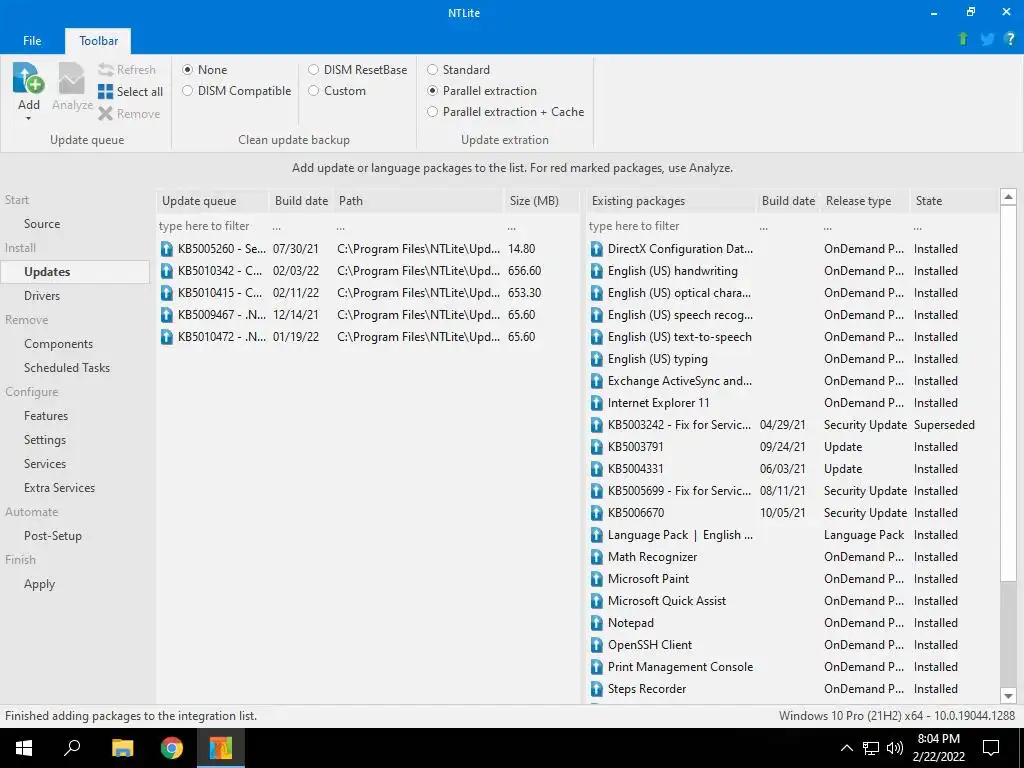The width and height of the screenshot is (1024, 768).
Task: Click the Select all button
Action: [x=131, y=91]
